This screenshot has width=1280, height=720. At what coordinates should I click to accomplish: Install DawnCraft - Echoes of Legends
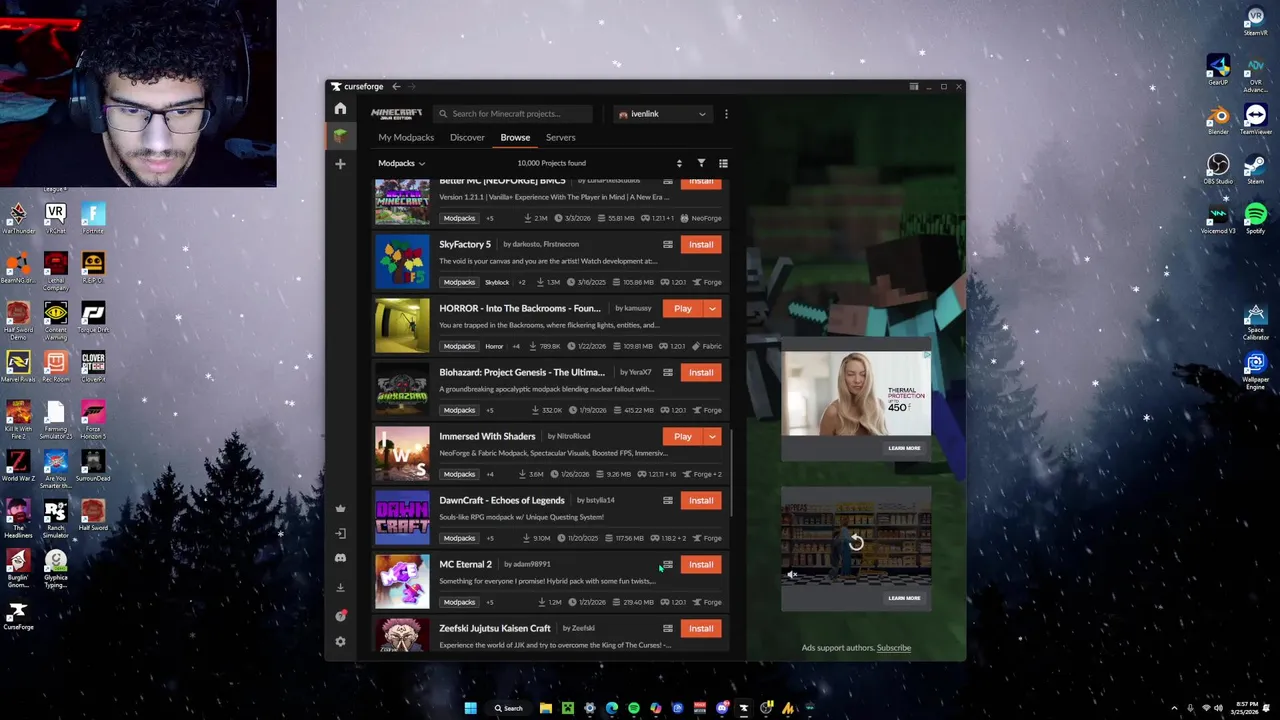click(701, 500)
